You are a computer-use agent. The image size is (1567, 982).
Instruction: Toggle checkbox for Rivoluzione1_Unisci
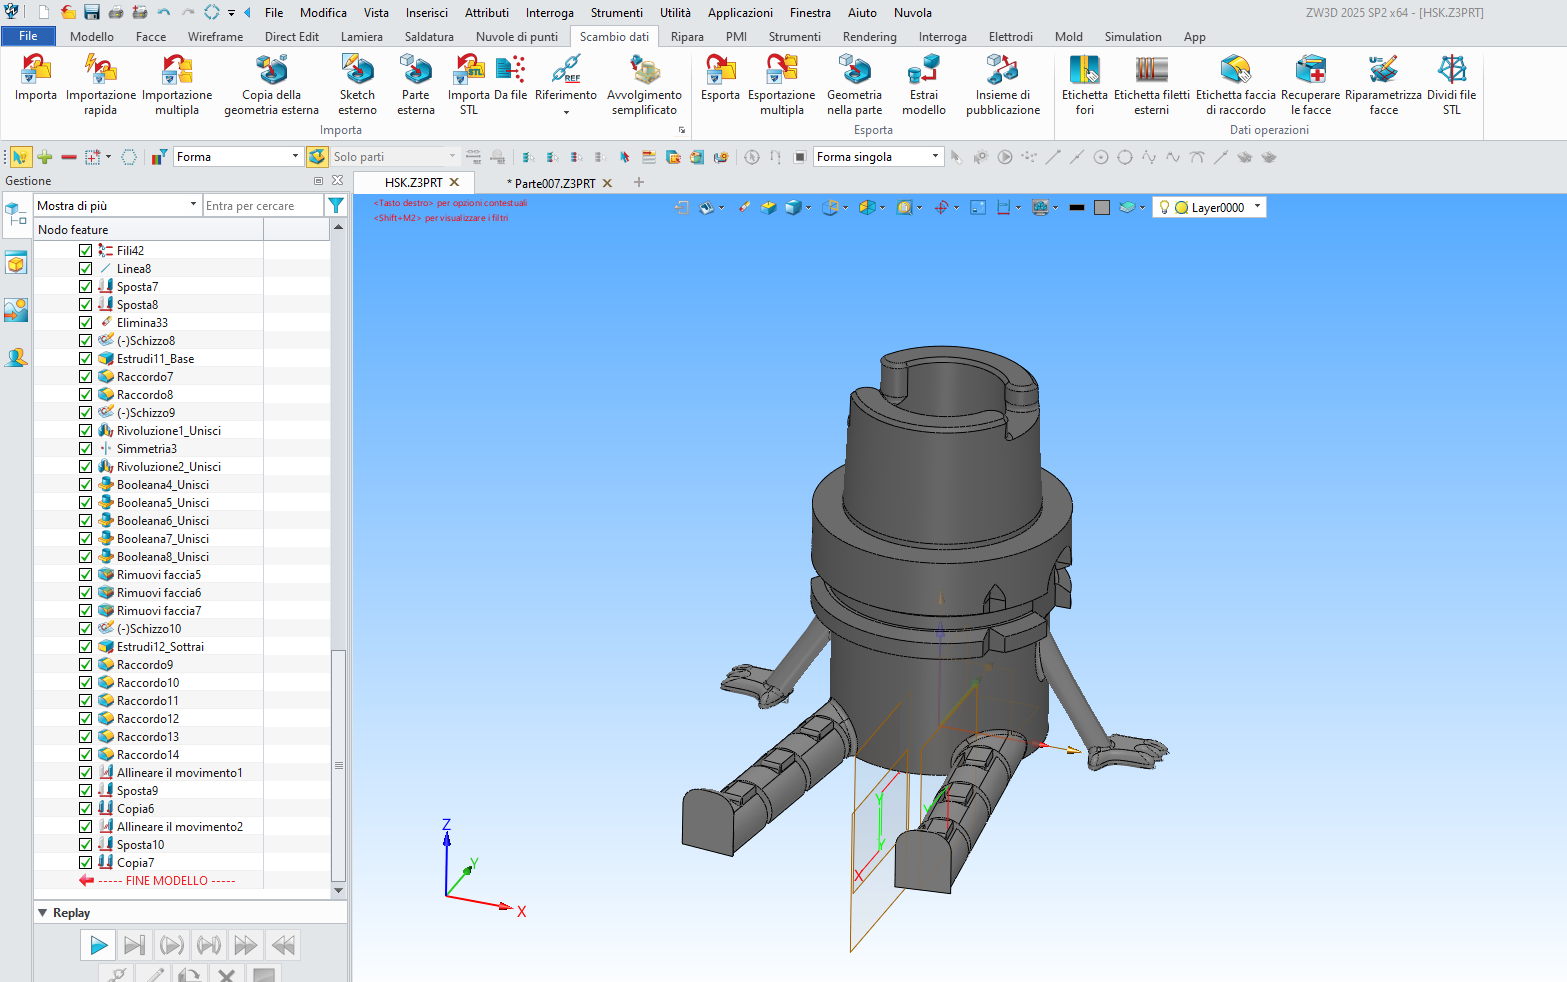tap(85, 431)
